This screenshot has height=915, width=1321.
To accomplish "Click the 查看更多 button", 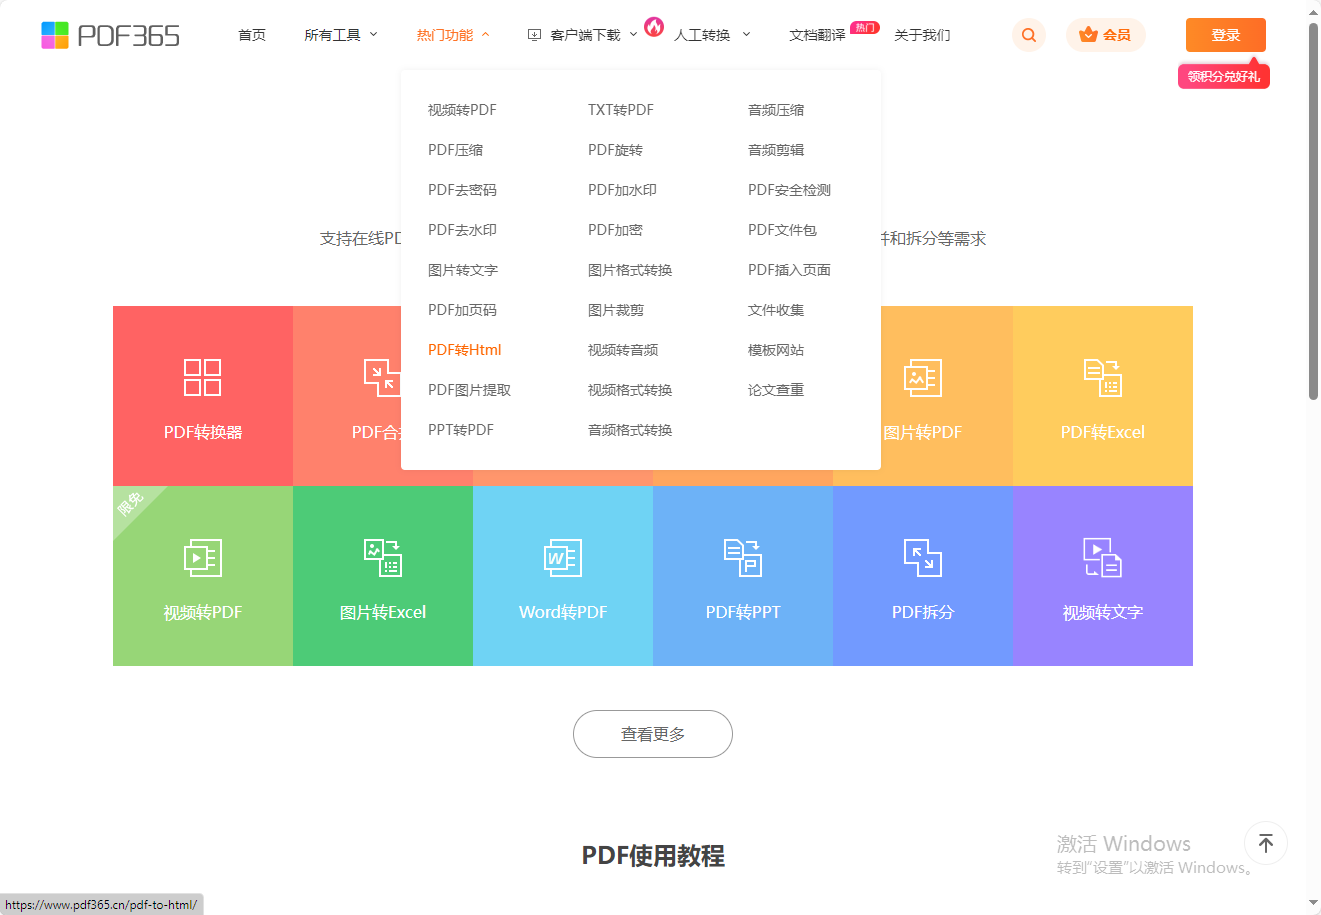I will pos(653,734).
